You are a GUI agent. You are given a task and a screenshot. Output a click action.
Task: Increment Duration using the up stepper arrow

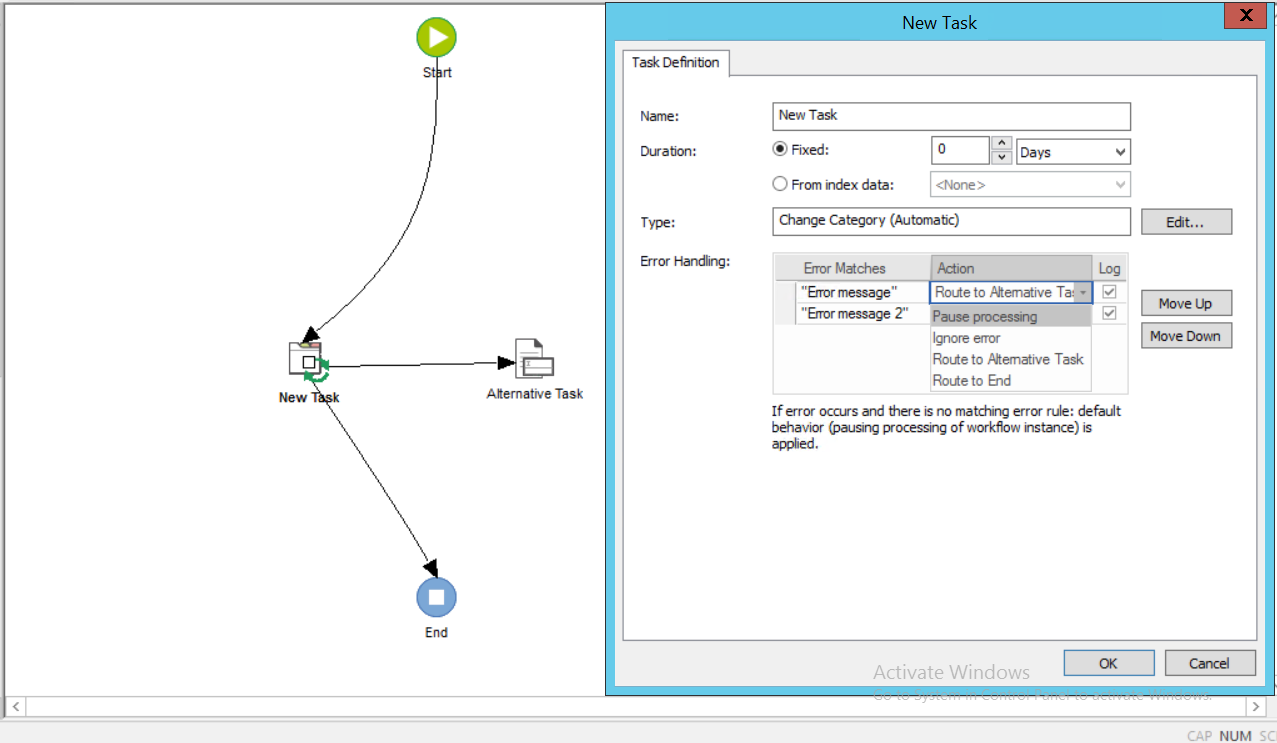pyautogui.click(x=1001, y=144)
